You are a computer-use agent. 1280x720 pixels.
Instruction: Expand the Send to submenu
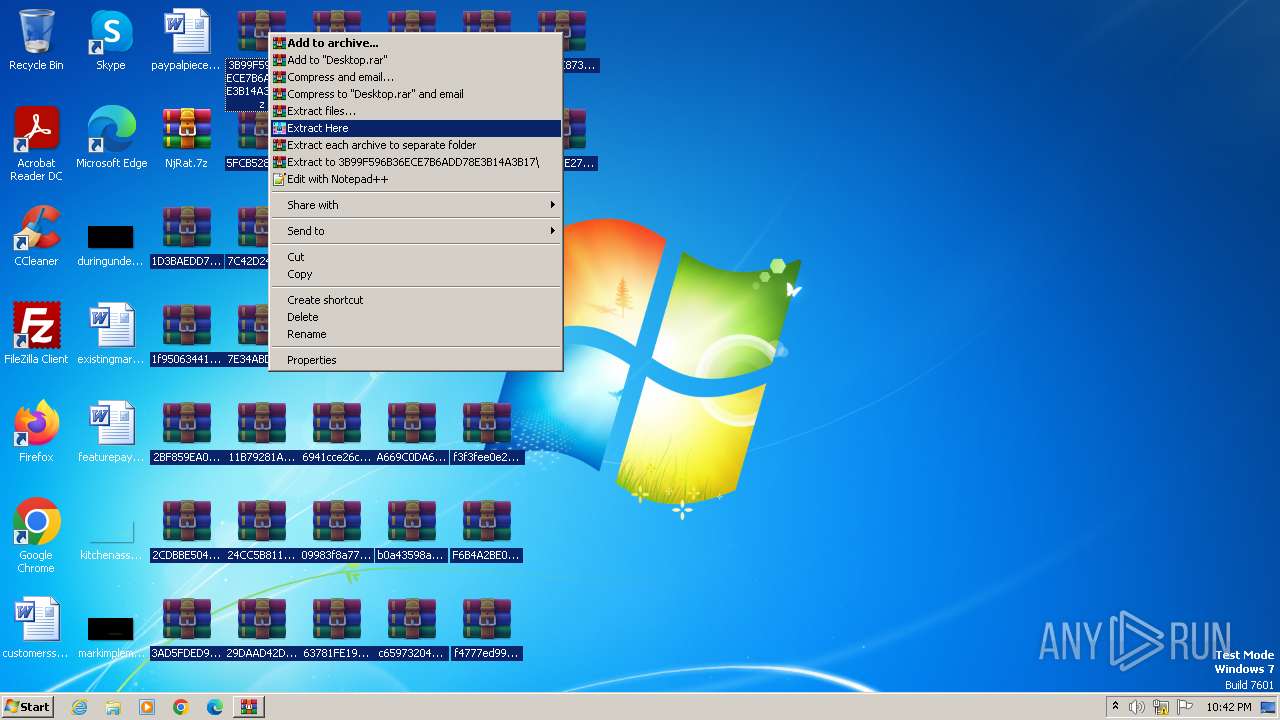pos(416,231)
